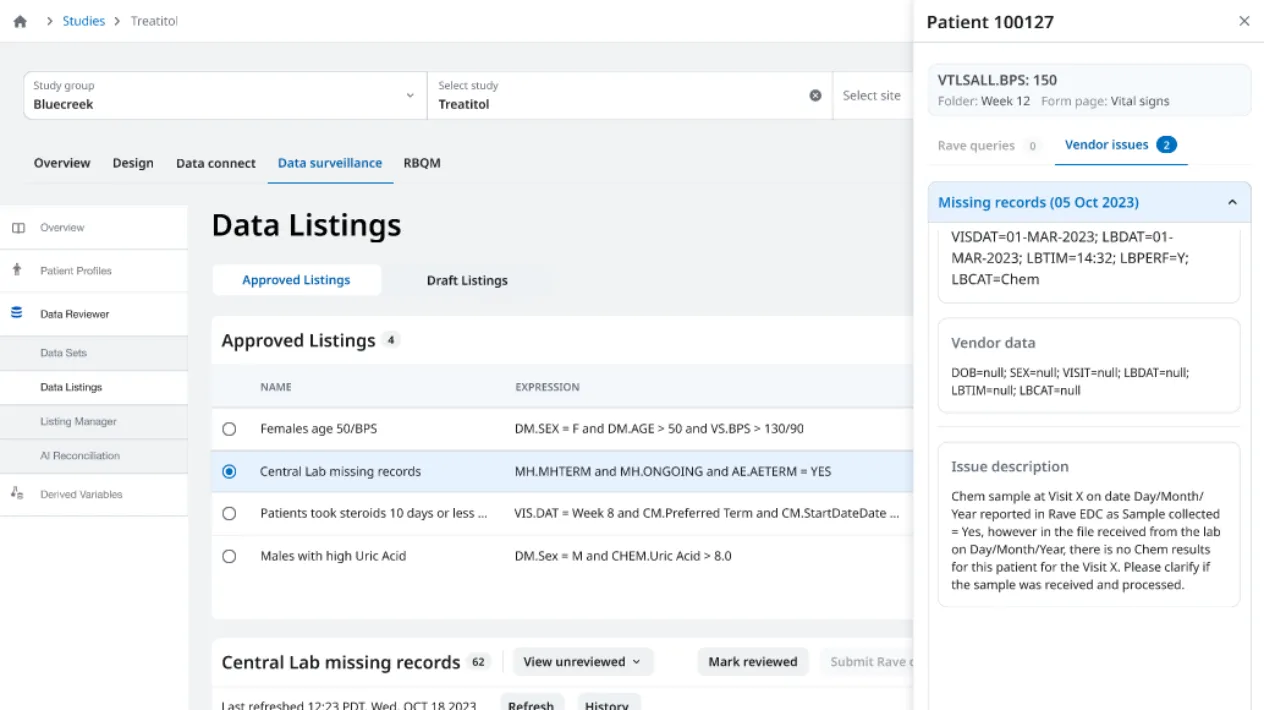
Task: Open the View unreviewed dropdown
Action: click(x=583, y=661)
